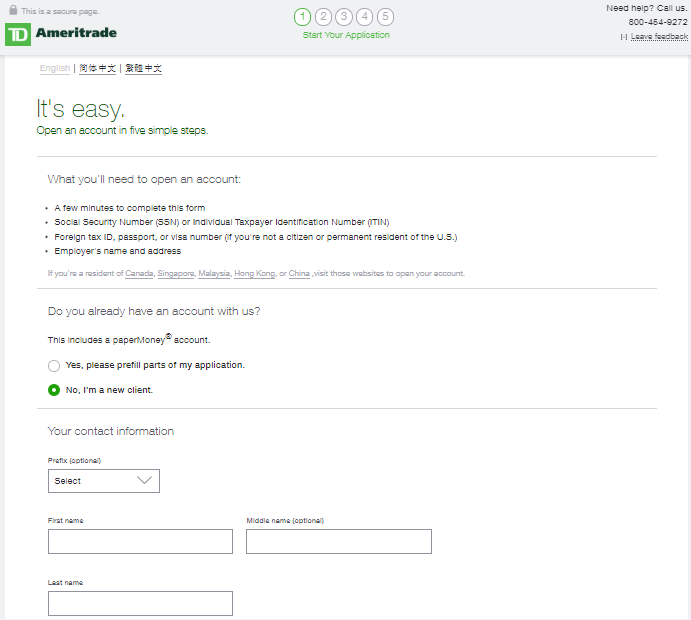The width and height of the screenshot is (691, 620).
Task: Click step 5 circle indicator
Action: coord(386,17)
